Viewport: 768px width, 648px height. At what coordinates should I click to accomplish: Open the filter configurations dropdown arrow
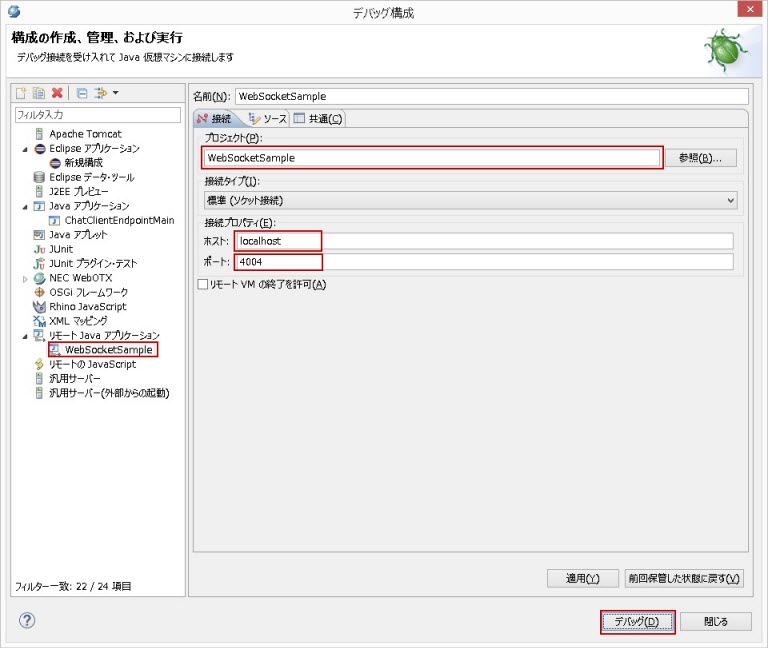116,93
